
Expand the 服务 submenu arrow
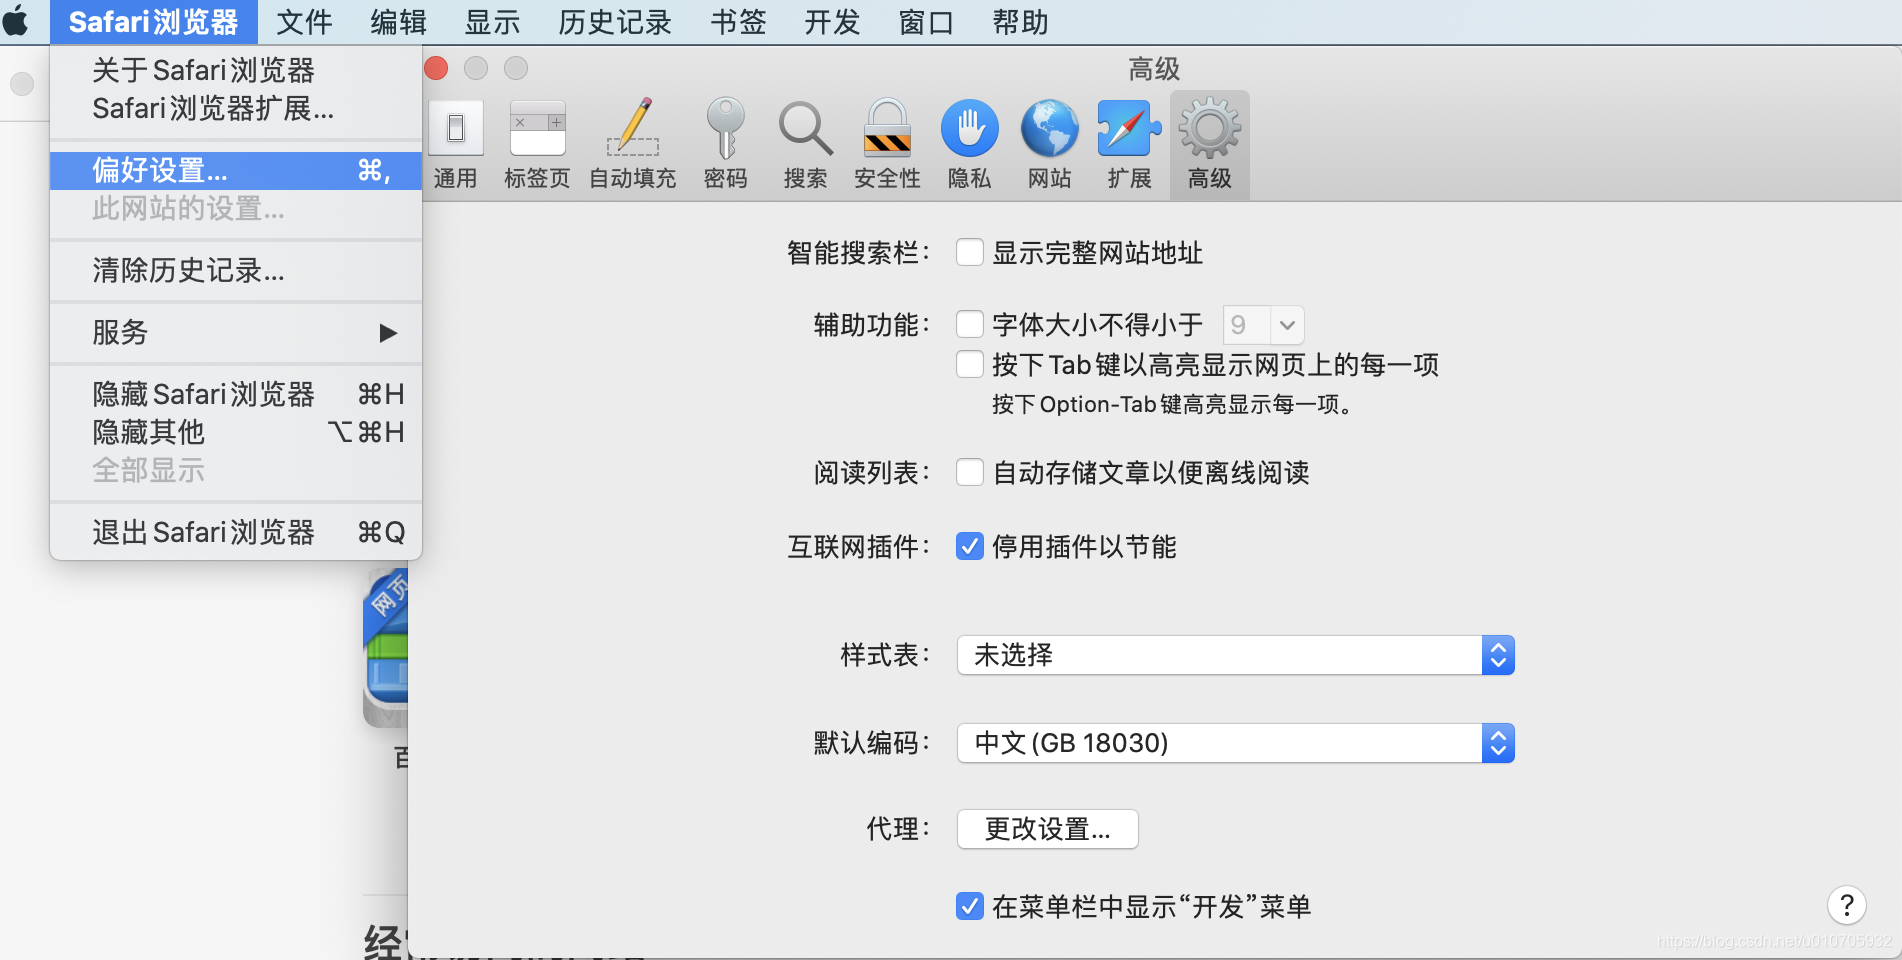388,333
